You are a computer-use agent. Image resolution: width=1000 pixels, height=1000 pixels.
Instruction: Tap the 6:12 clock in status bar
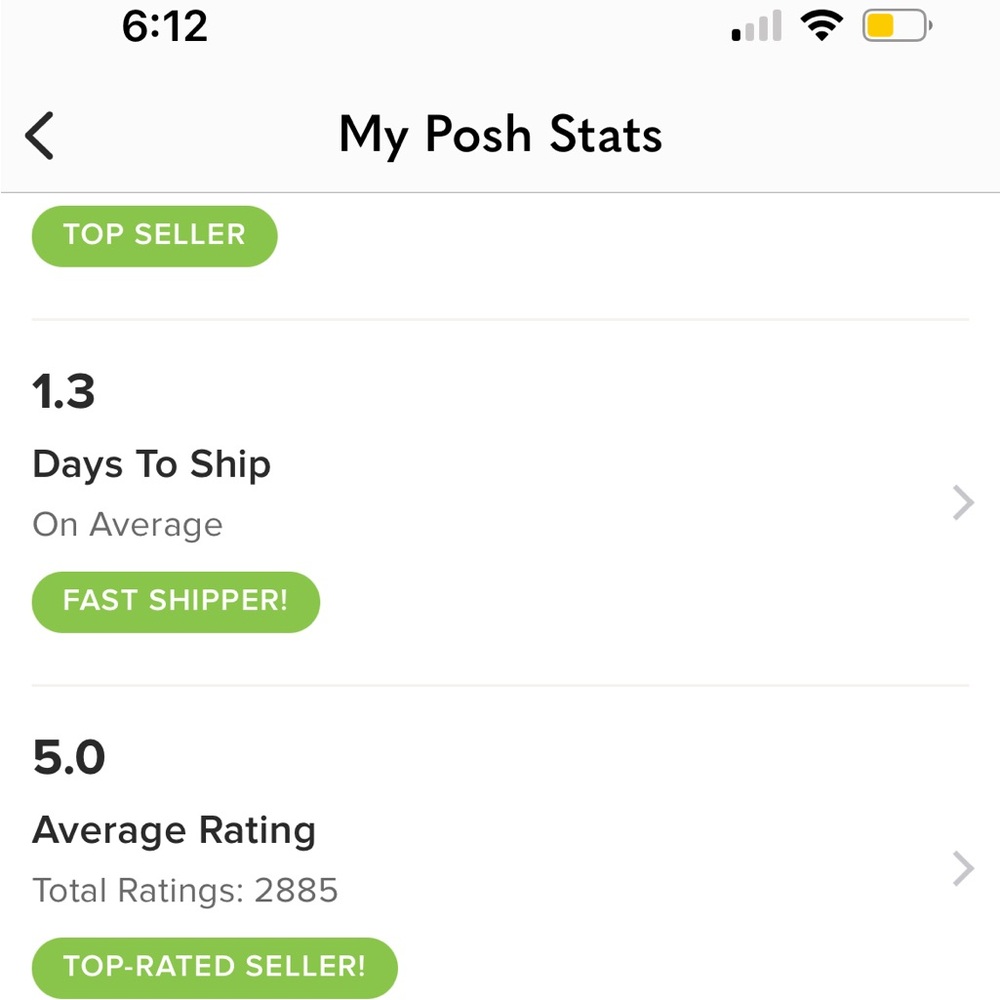(x=165, y=27)
